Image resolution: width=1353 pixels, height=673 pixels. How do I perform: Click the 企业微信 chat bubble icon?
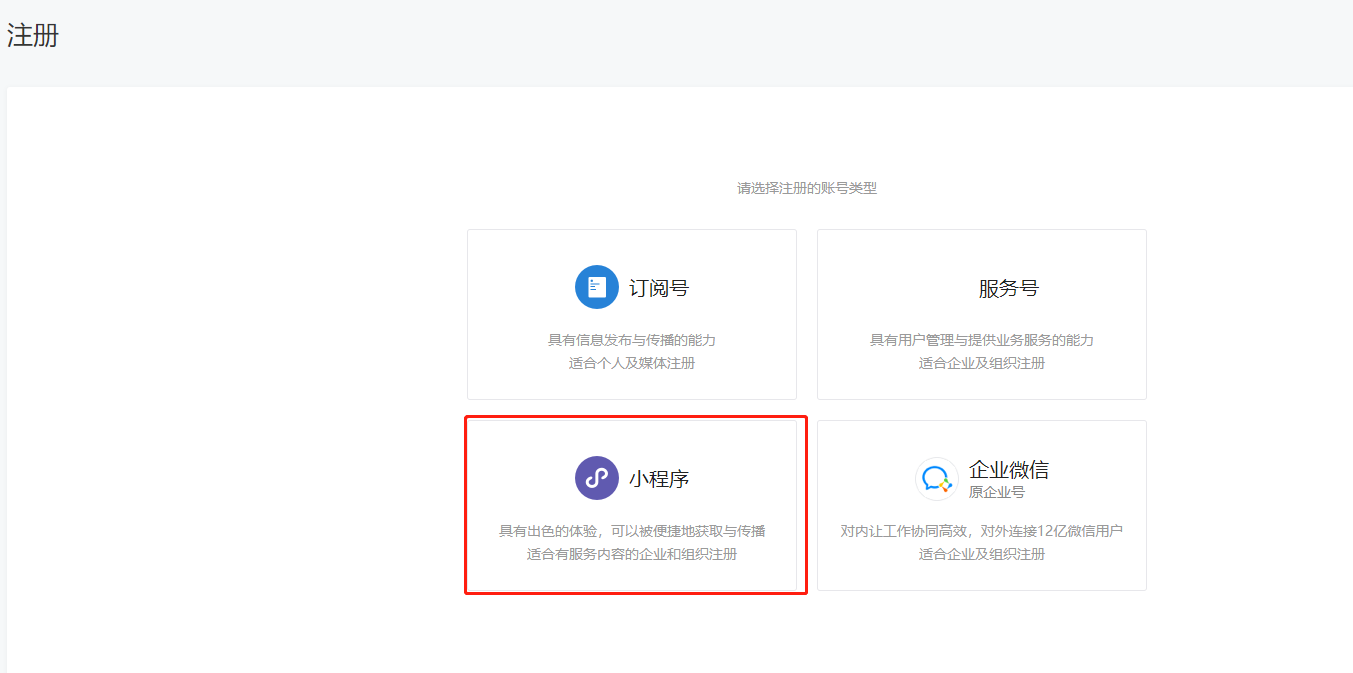coord(937,479)
